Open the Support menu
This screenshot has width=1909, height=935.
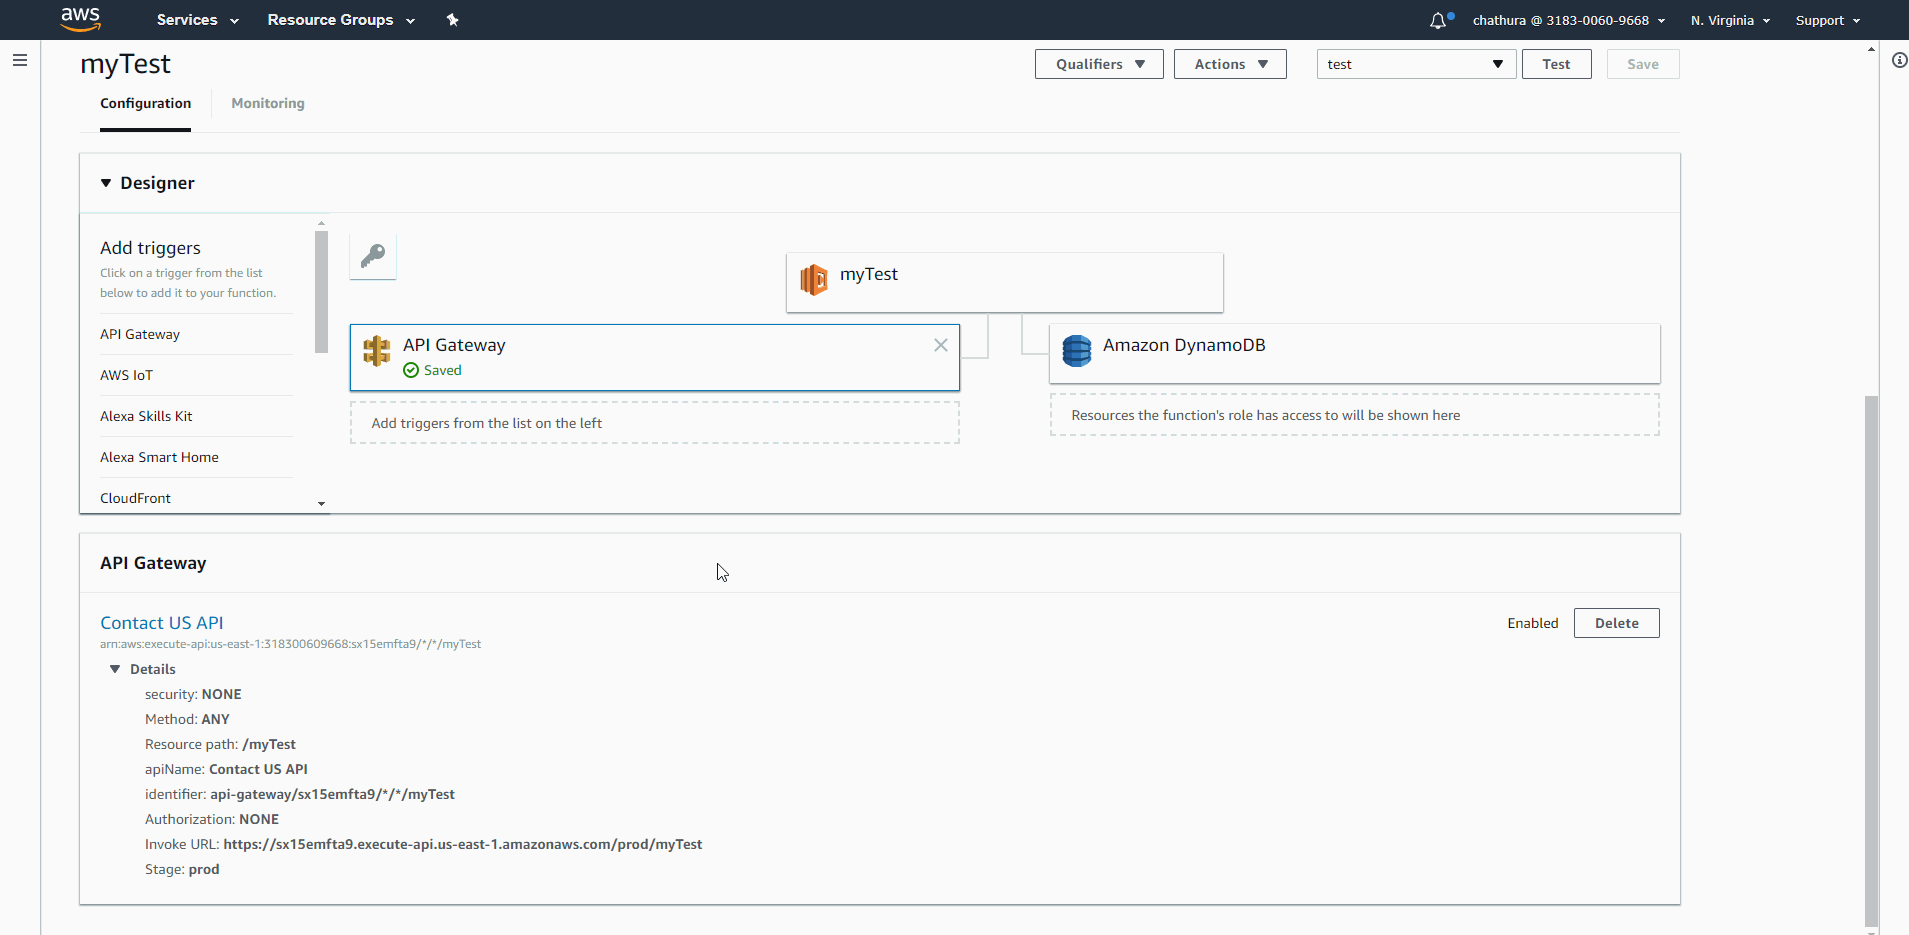click(1828, 20)
